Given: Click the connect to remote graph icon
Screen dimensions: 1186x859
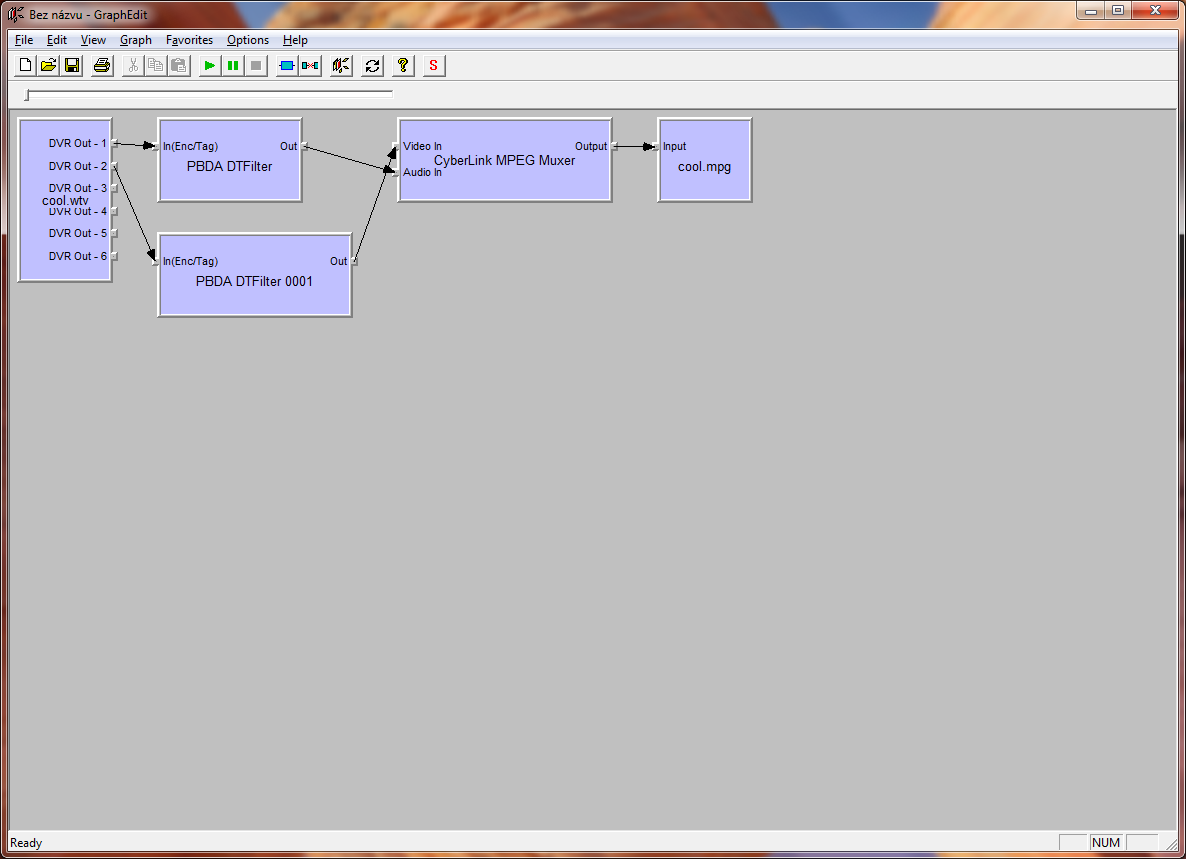Looking at the screenshot, I should [341, 66].
